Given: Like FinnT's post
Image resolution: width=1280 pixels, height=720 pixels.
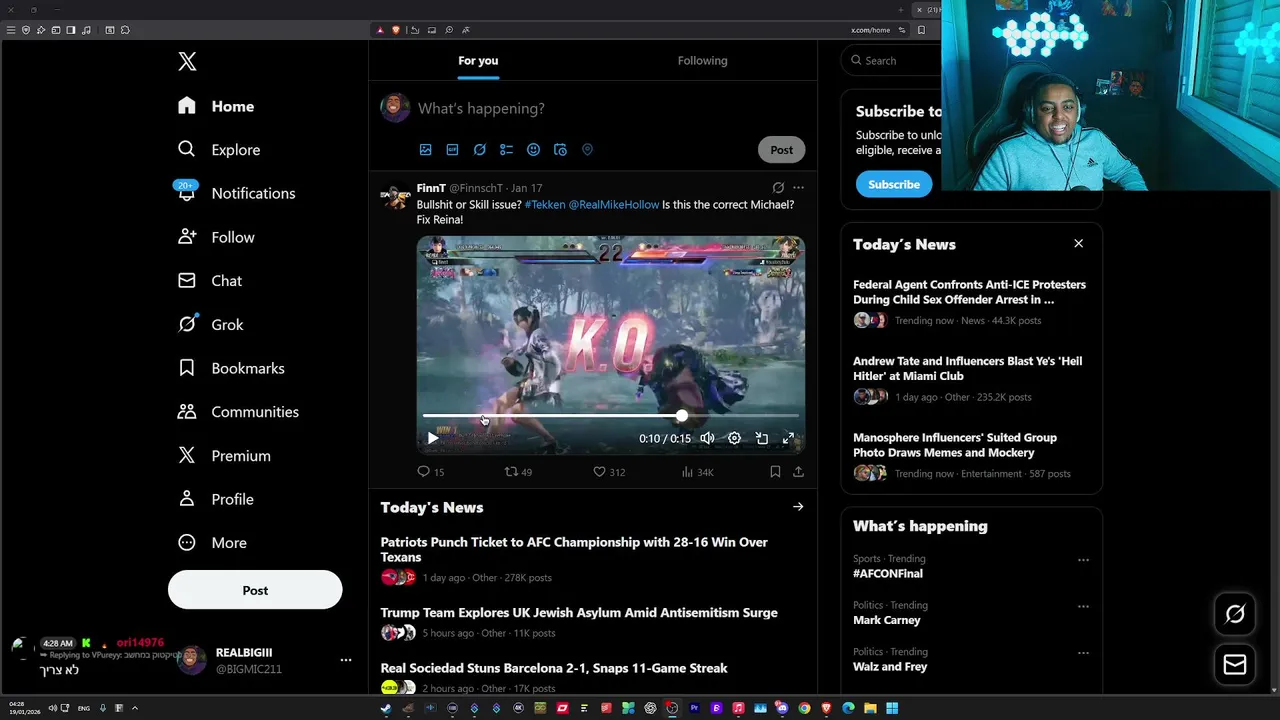Looking at the screenshot, I should 609,472.
